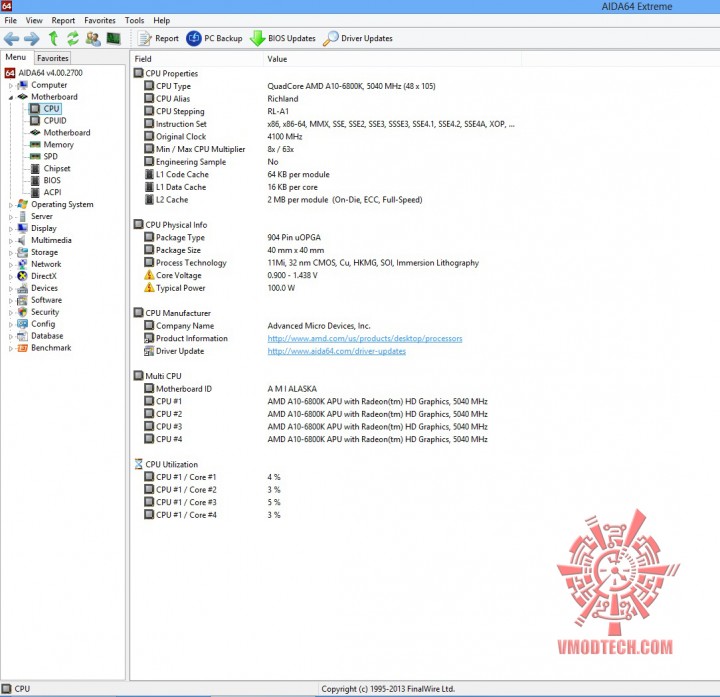Refresh the page with the green arrows icon

[73, 39]
